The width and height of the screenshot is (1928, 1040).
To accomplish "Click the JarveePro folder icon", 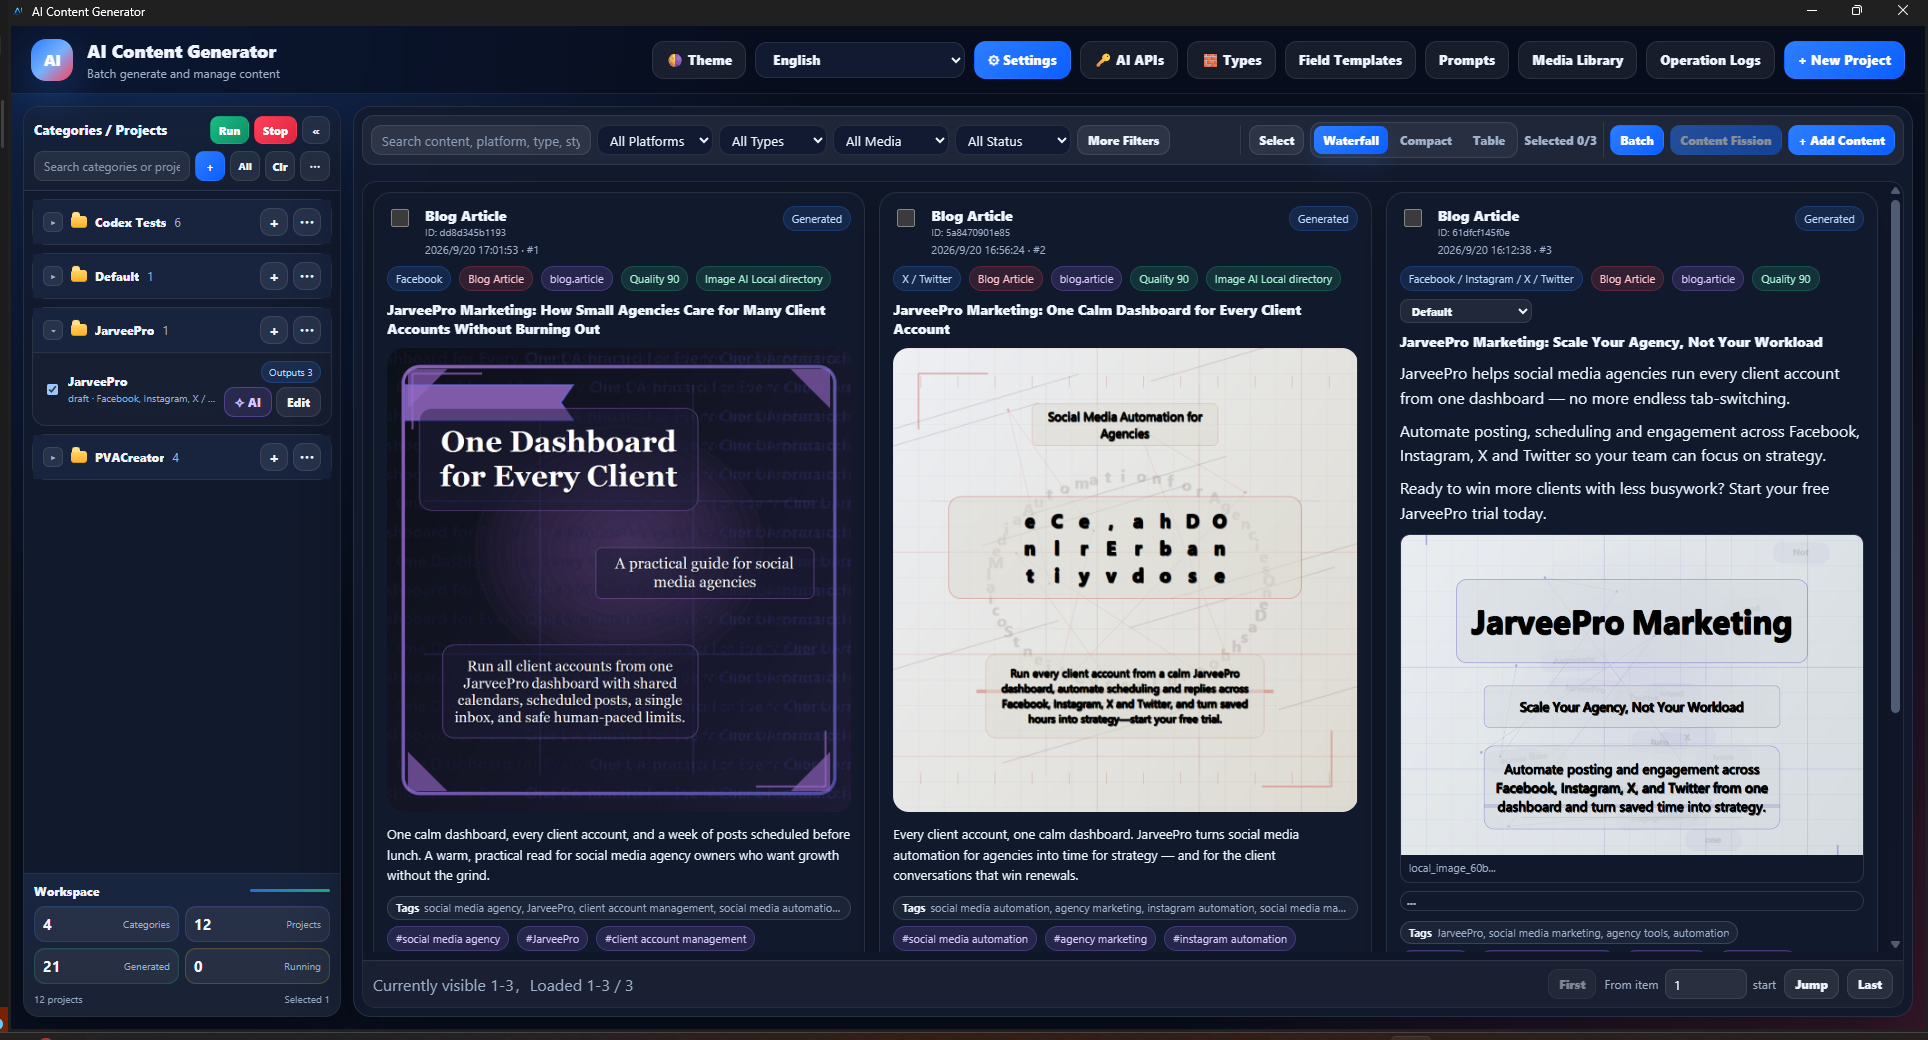I will pos(79,329).
